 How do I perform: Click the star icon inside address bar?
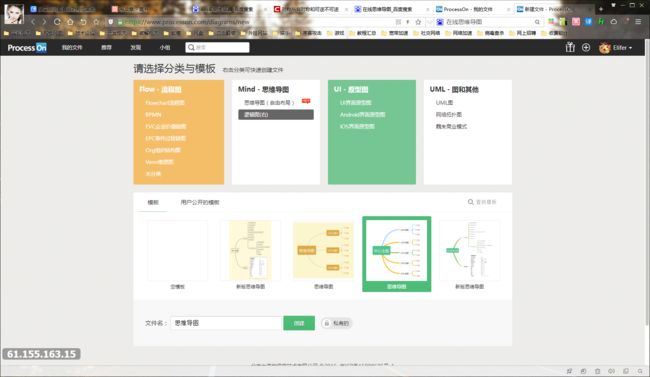pos(418,22)
